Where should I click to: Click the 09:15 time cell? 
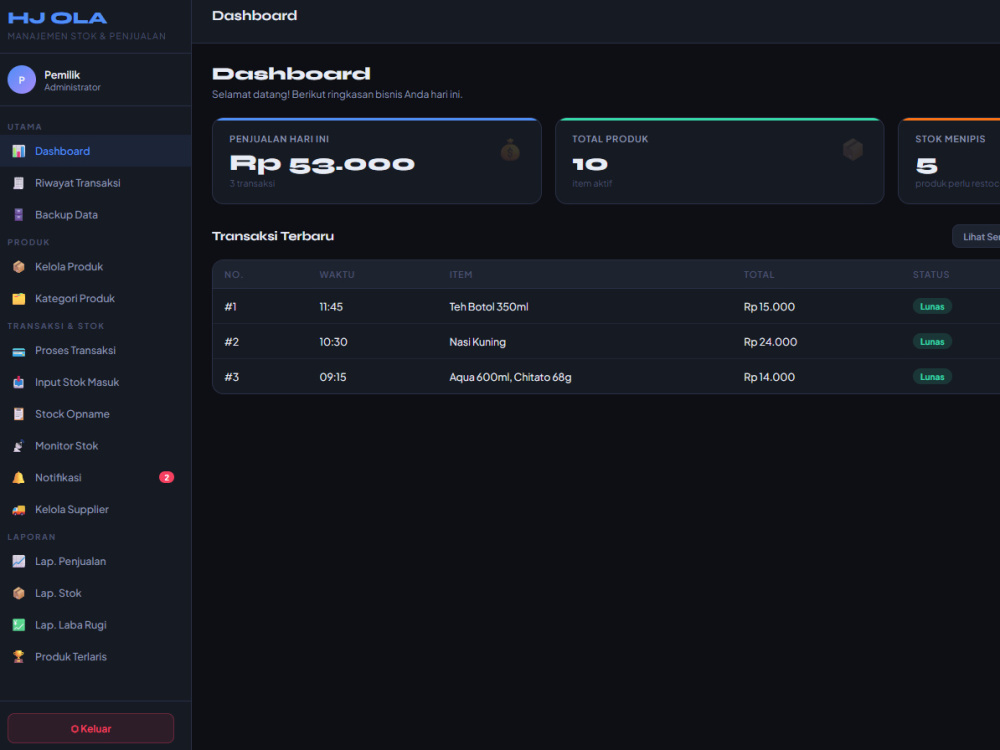point(333,377)
